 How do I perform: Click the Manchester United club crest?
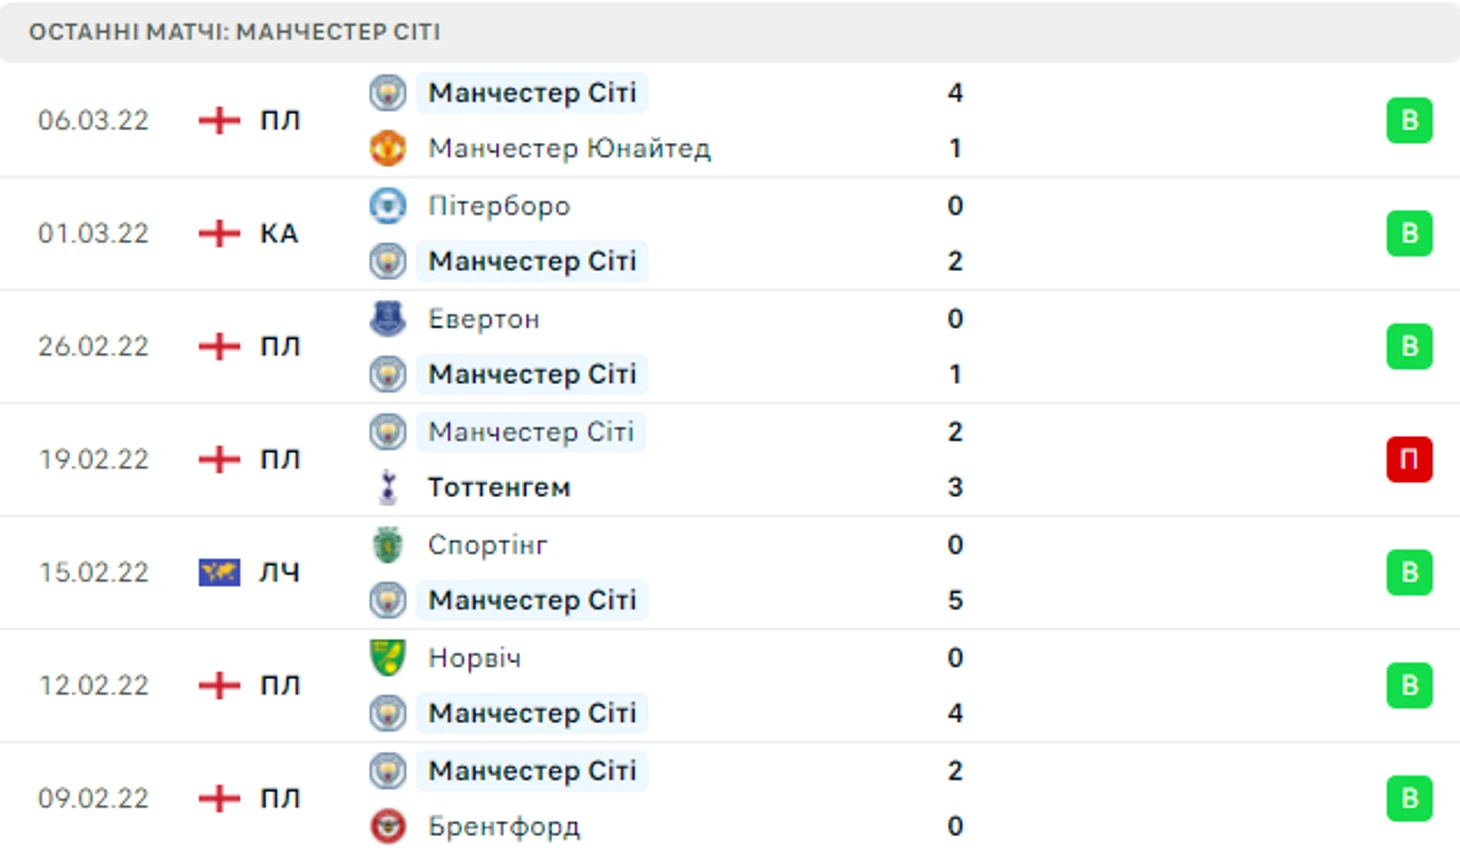pyautogui.click(x=387, y=148)
